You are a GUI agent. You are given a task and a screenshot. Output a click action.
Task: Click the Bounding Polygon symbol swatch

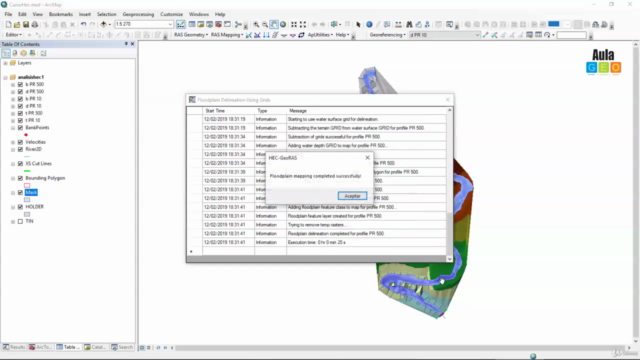(x=27, y=186)
